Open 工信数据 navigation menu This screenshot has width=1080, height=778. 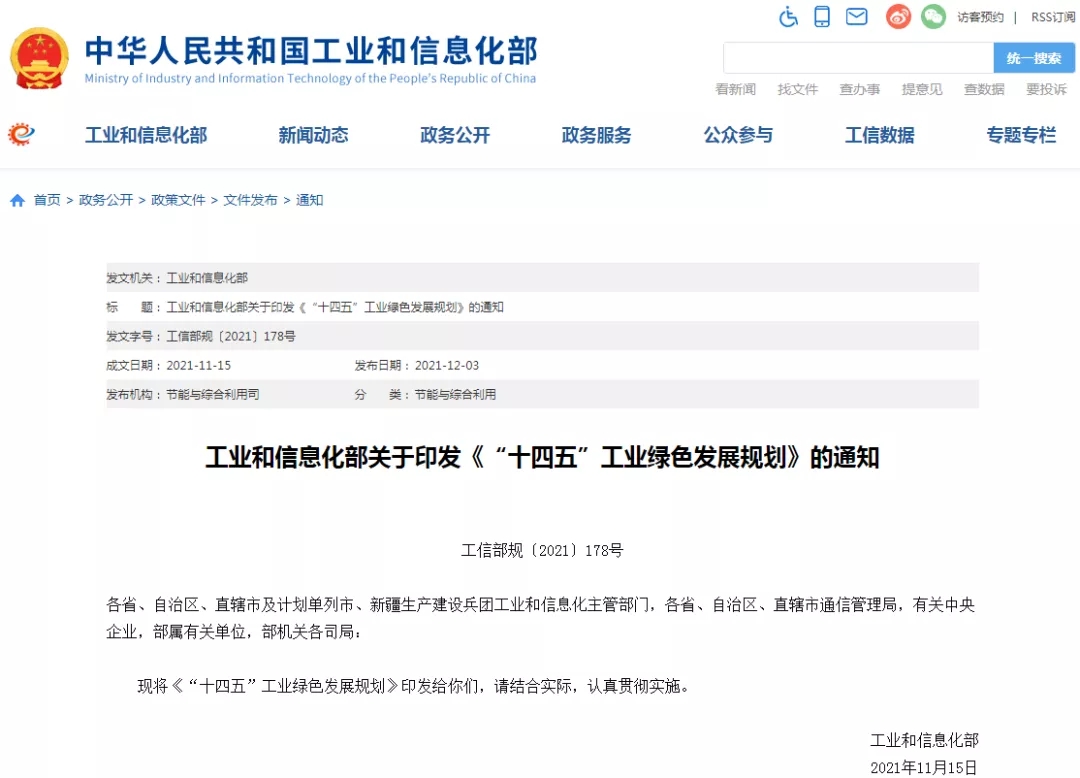point(880,135)
